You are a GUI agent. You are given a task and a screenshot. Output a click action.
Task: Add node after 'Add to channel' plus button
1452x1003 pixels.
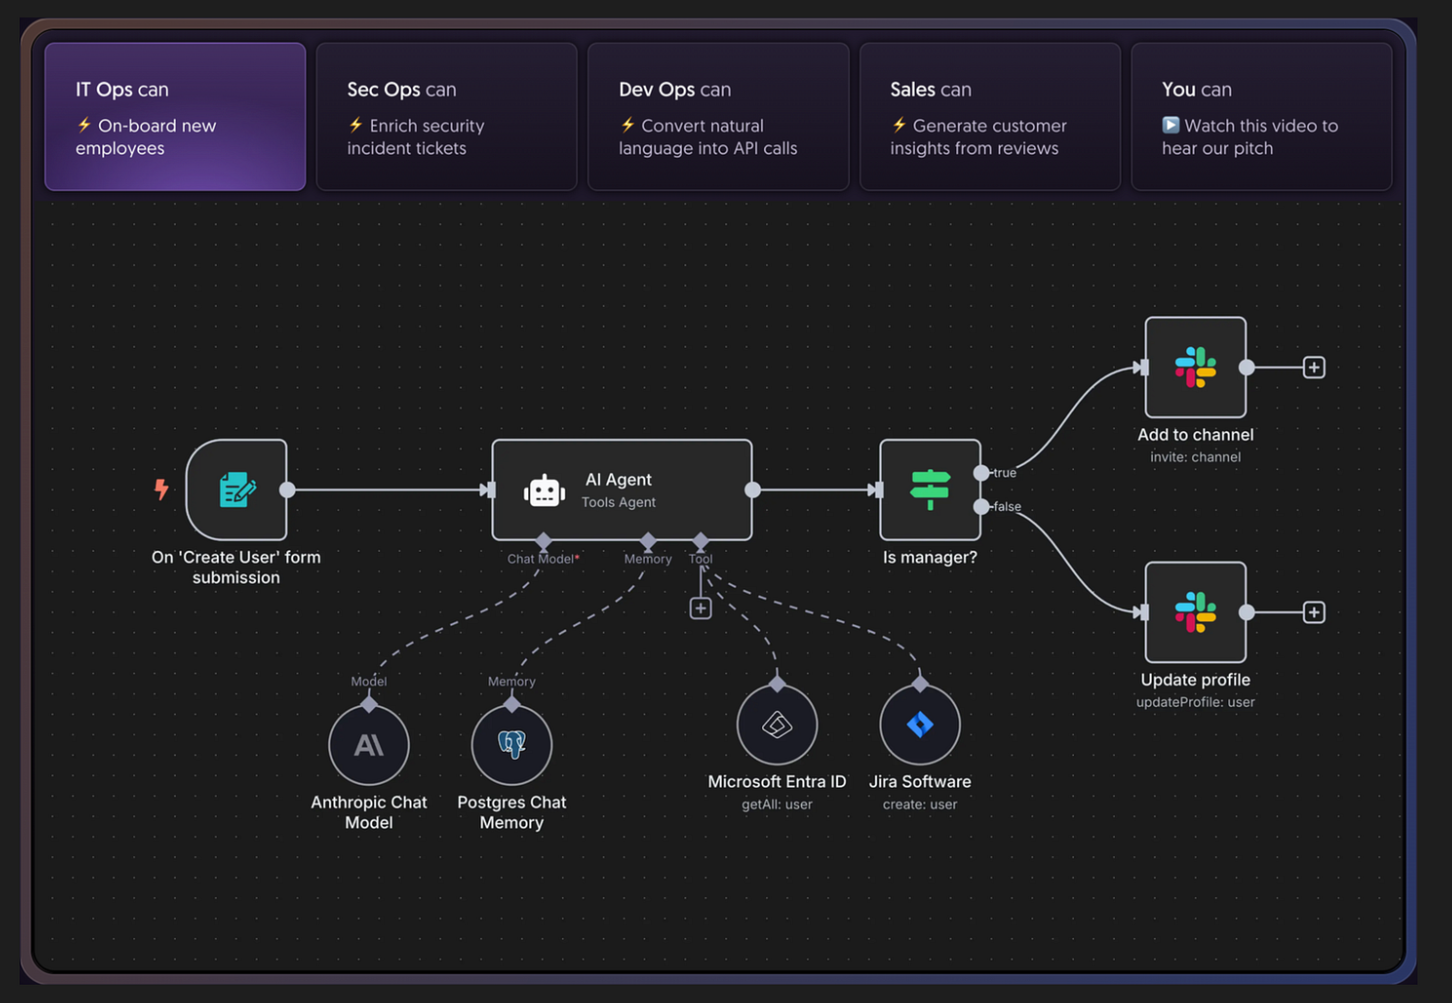[1314, 368]
